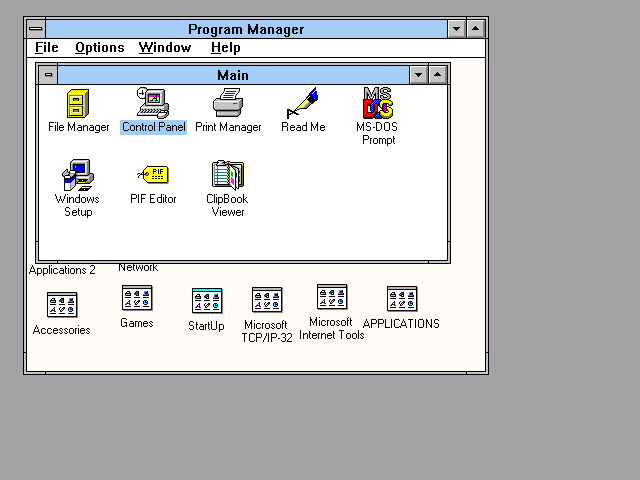Select the Games program group icon
This screenshot has height=480, width=640.
click(x=137, y=298)
